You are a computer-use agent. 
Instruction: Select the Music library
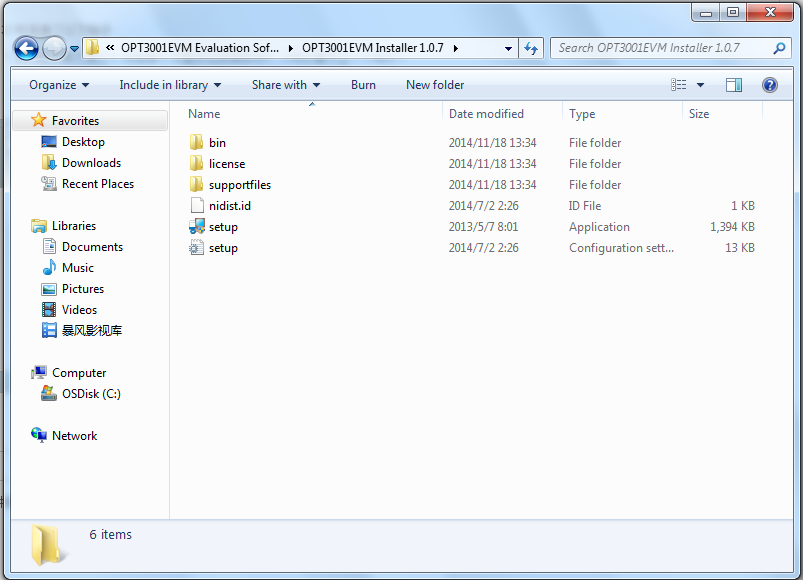click(x=78, y=268)
